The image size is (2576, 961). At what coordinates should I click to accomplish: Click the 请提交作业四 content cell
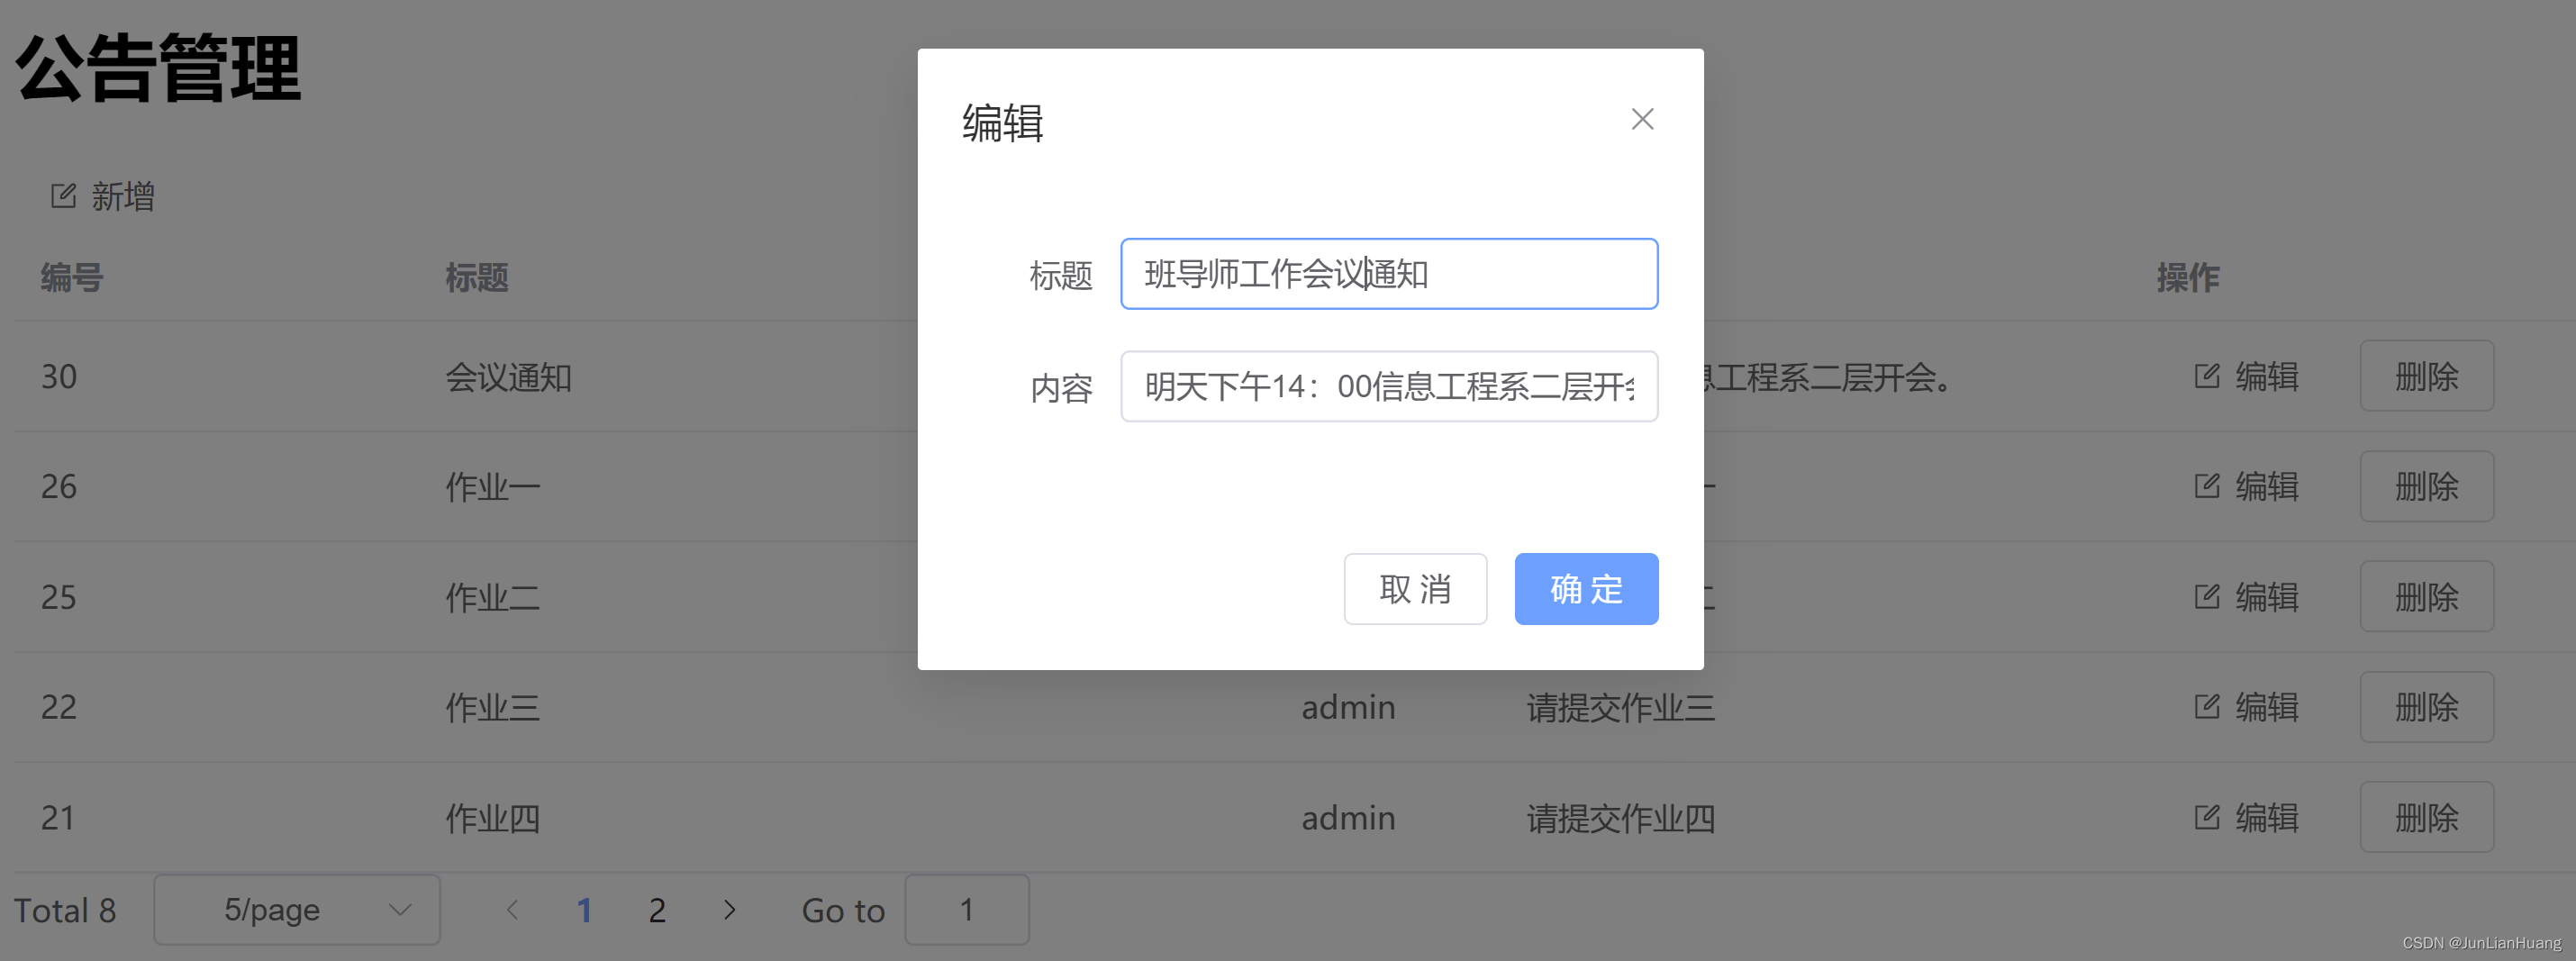click(1621, 818)
